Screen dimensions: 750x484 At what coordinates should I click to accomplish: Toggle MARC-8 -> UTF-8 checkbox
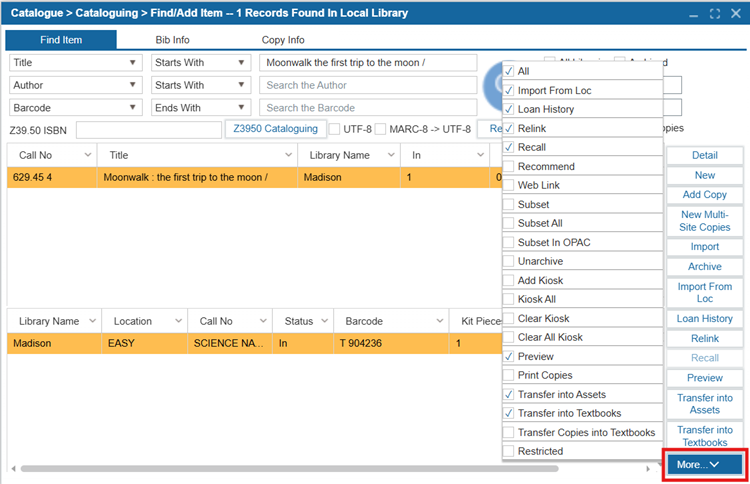coord(380,129)
